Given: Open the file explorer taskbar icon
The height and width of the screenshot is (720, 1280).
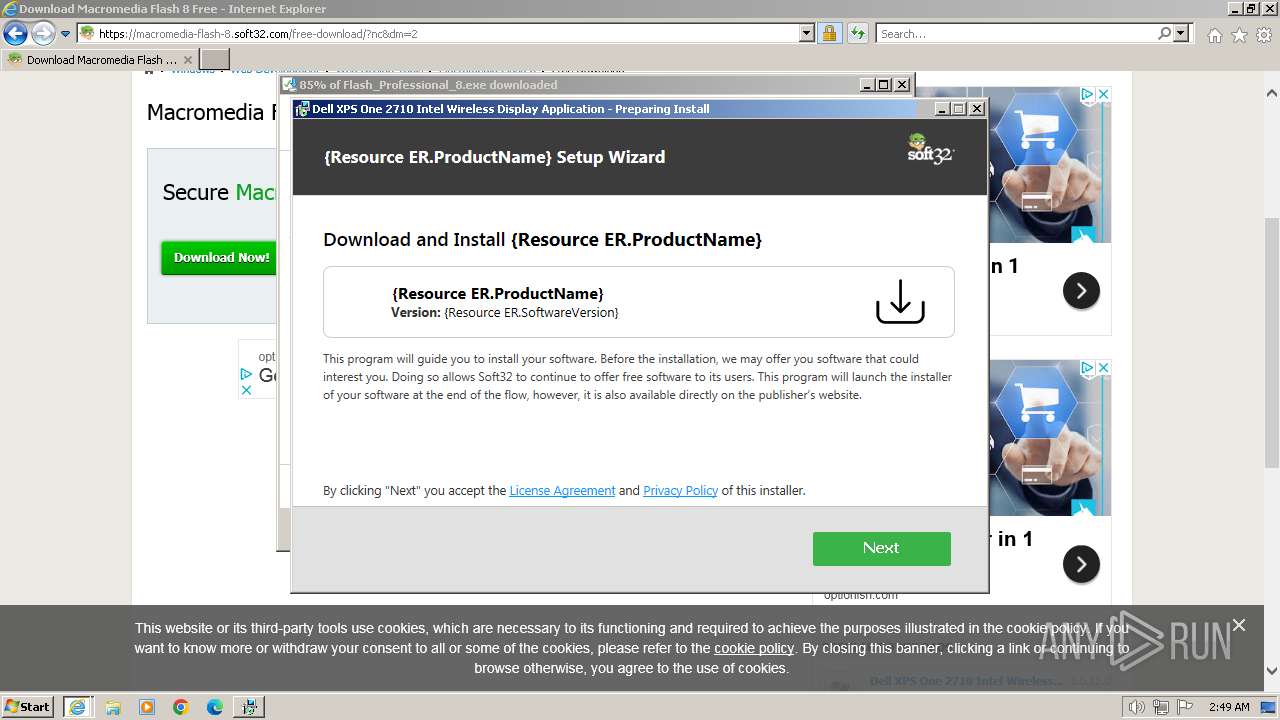Looking at the screenshot, I should point(113,706).
